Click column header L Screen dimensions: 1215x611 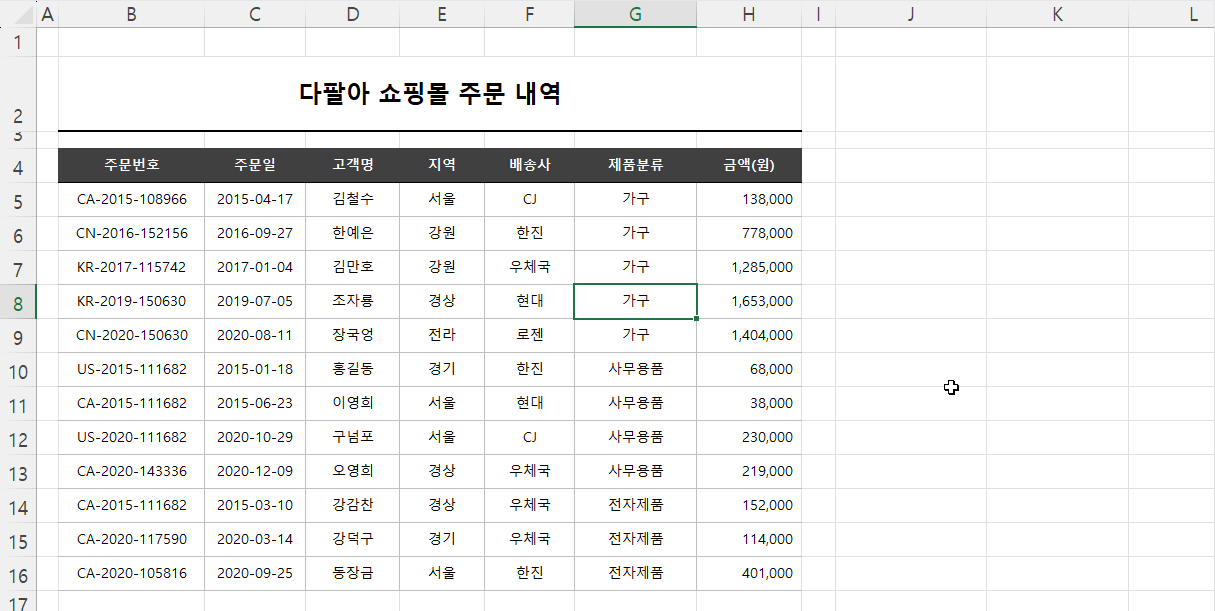(1192, 14)
